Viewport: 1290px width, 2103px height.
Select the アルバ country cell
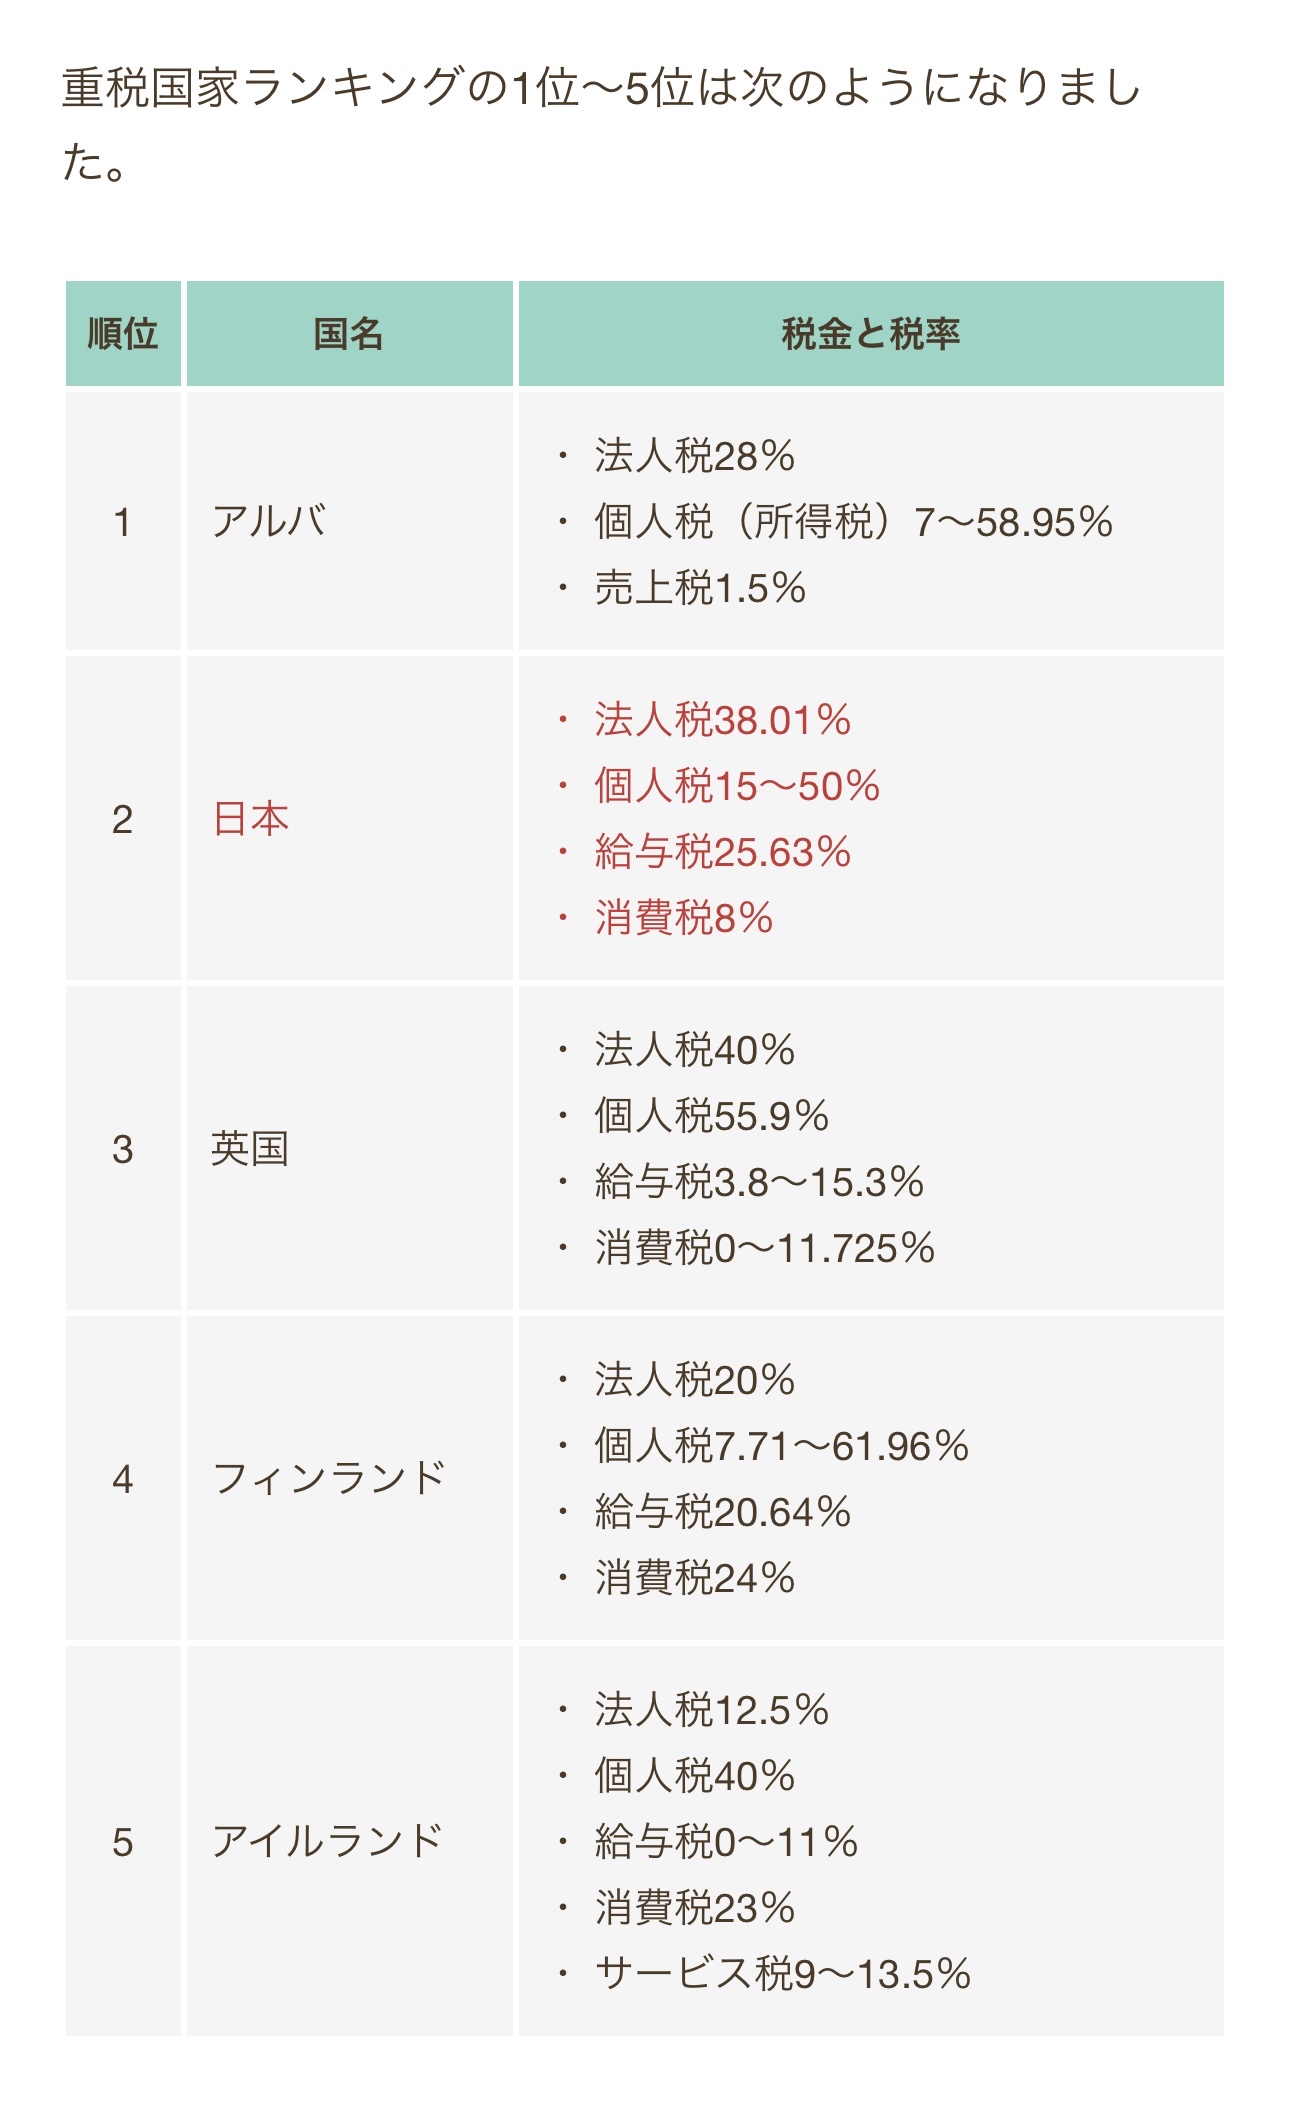pos(269,522)
